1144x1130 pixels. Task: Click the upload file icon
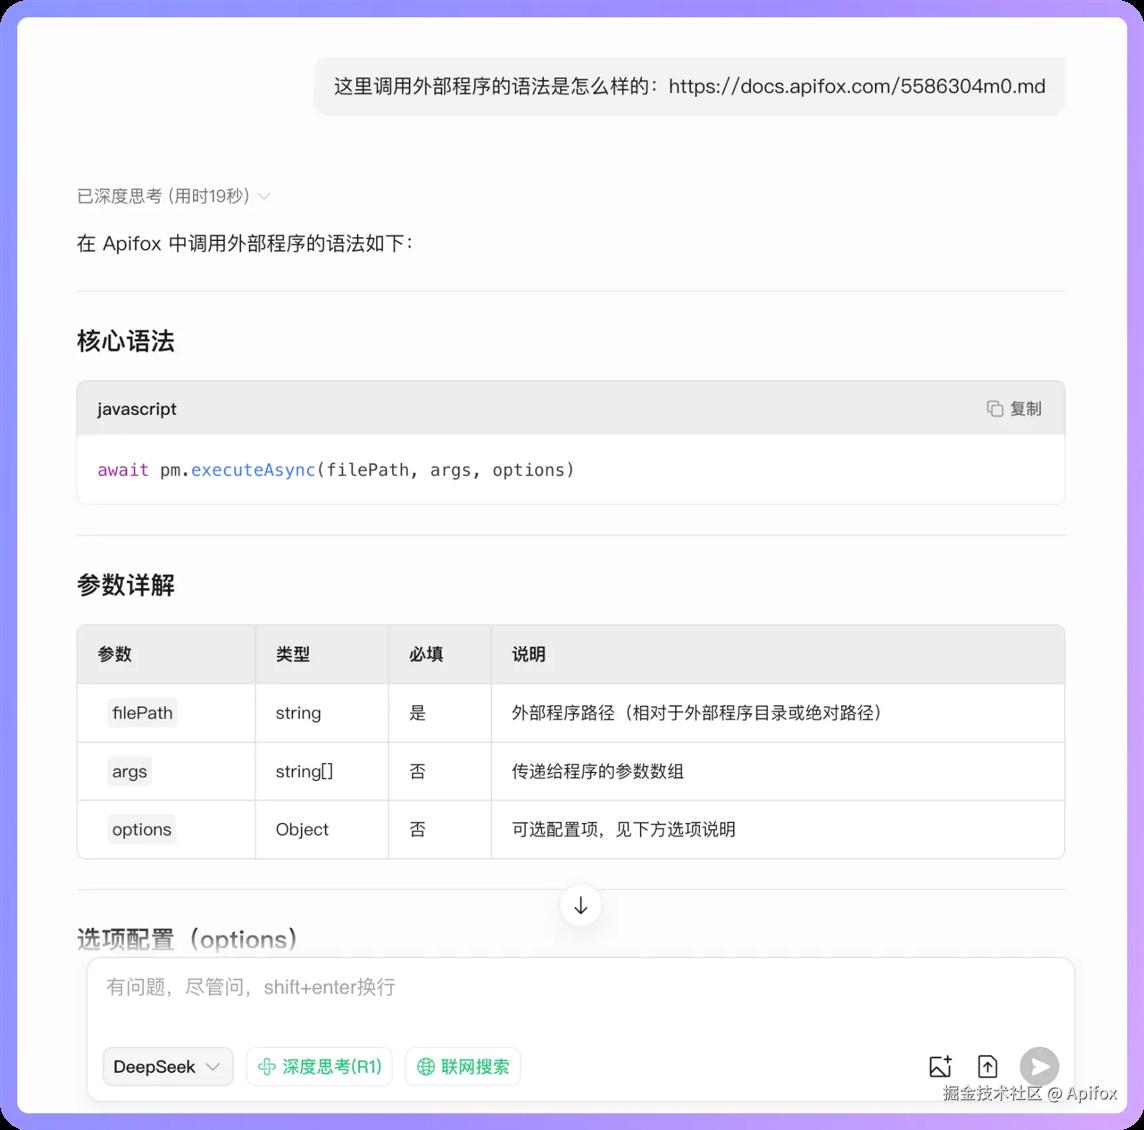click(x=987, y=1067)
